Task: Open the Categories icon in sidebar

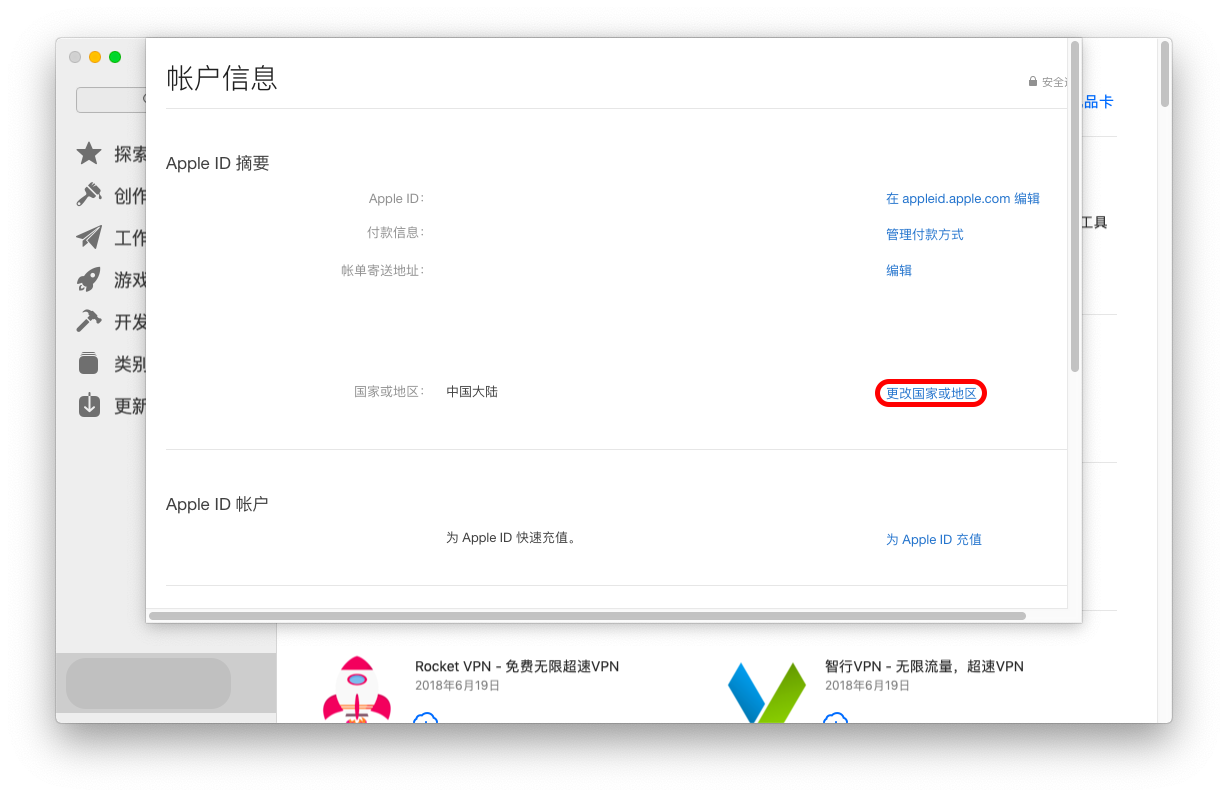Action: (x=89, y=364)
